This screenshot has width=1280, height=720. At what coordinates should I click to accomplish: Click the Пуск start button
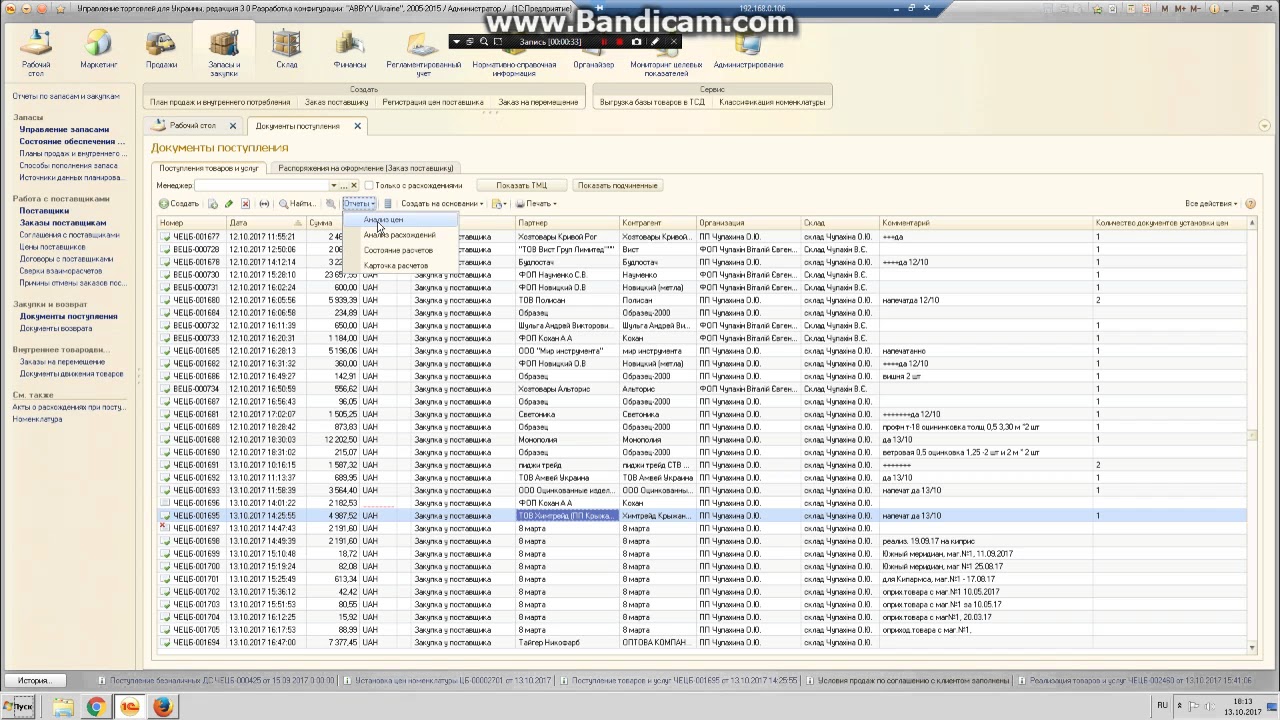pyautogui.click(x=19, y=707)
